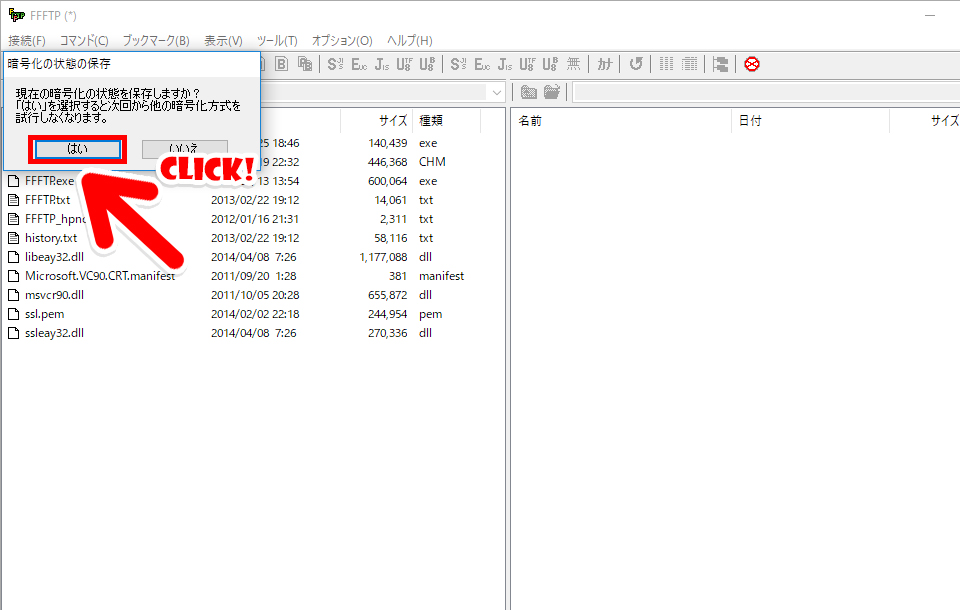Open the コマンド(C) menu
Viewport: 960px width, 610px height.
tap(84, 40)
